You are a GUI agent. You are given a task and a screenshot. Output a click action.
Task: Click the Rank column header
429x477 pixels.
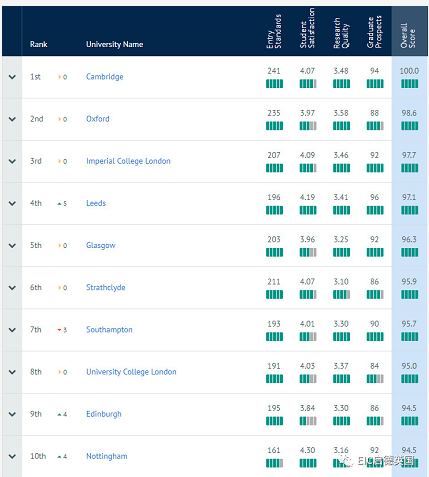pos(39,44)
